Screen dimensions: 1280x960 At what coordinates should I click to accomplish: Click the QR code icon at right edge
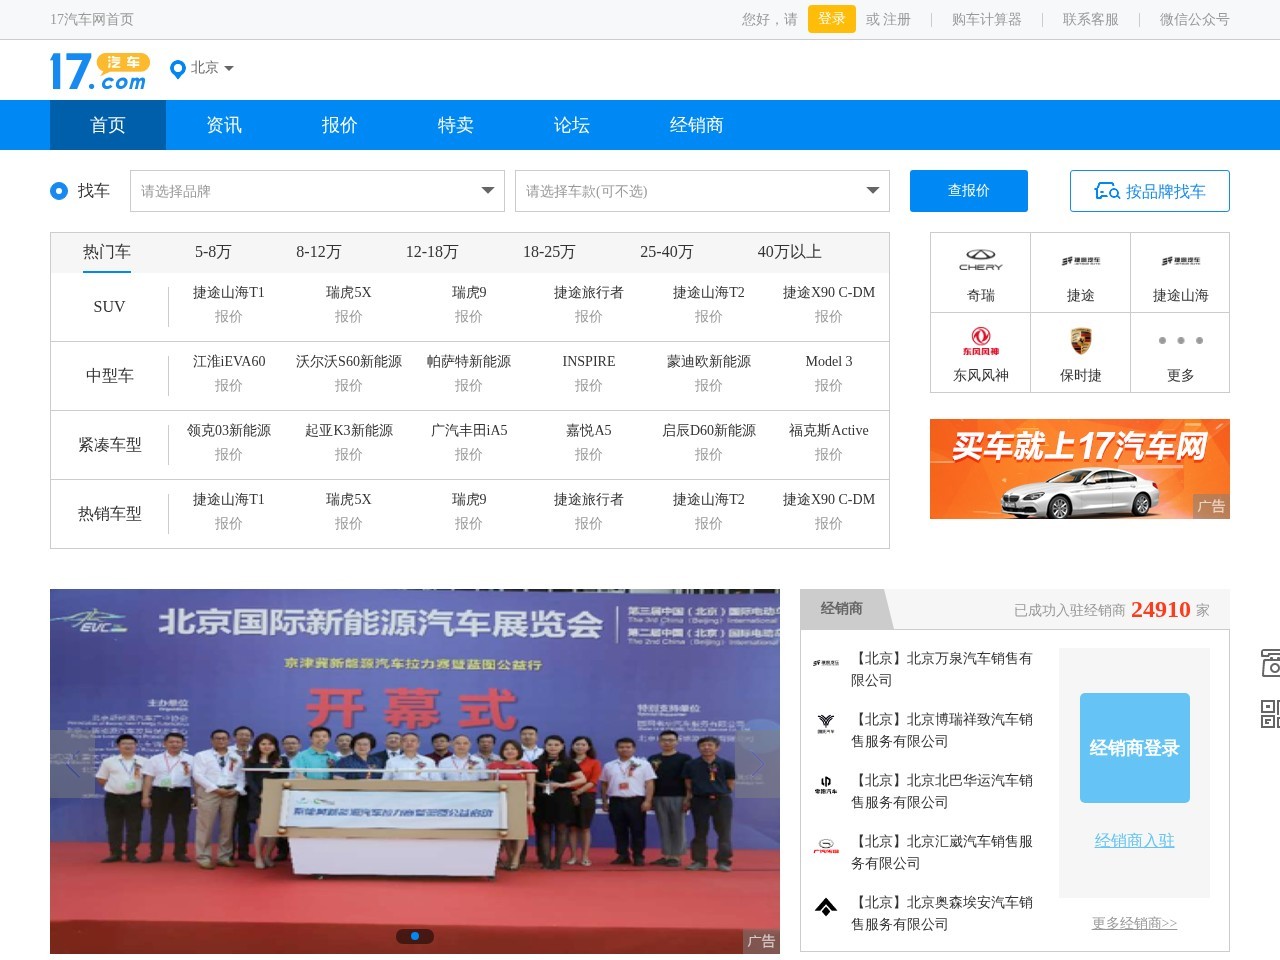point(1270,714)
